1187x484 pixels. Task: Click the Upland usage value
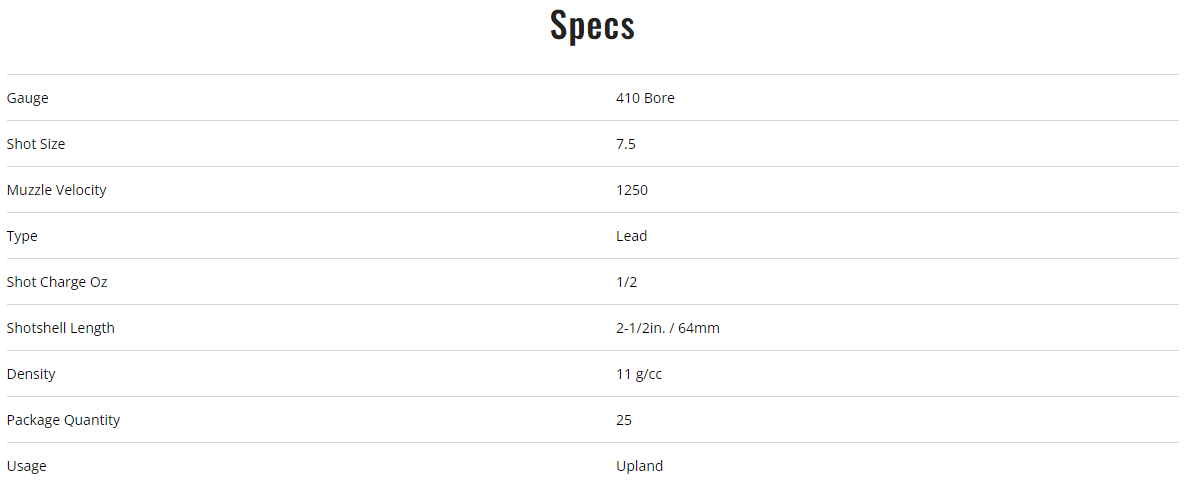640,466
